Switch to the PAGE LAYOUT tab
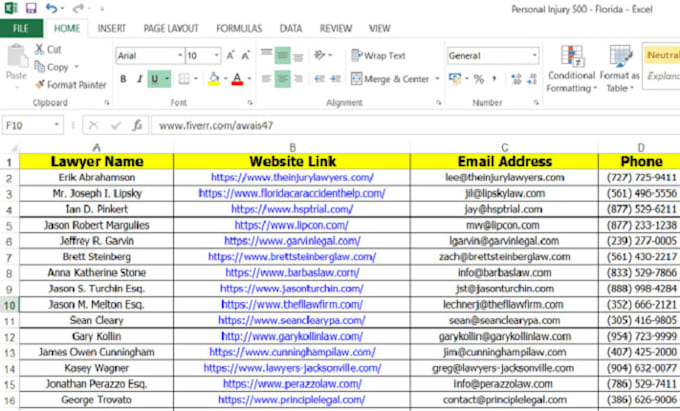 pyautogui.click(x=171, y=29)
